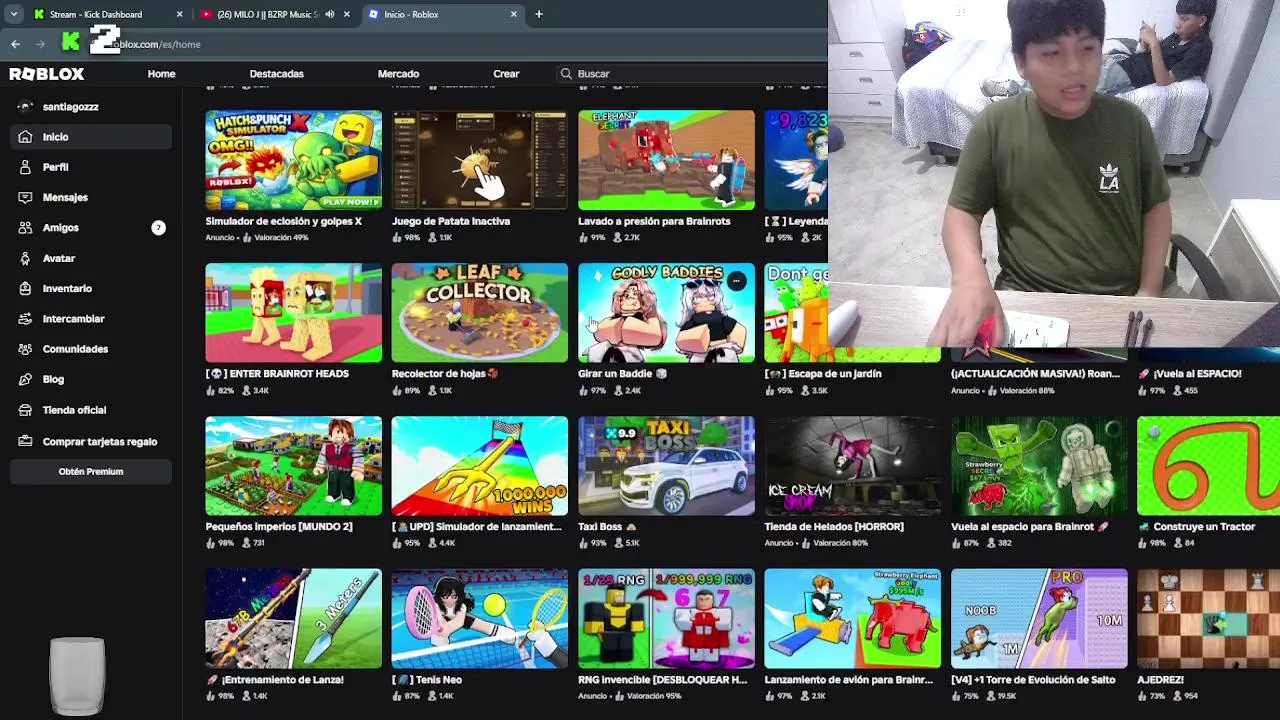Open ENTER BRAINROT HEADS thumbnail

(x=294, y=313)
